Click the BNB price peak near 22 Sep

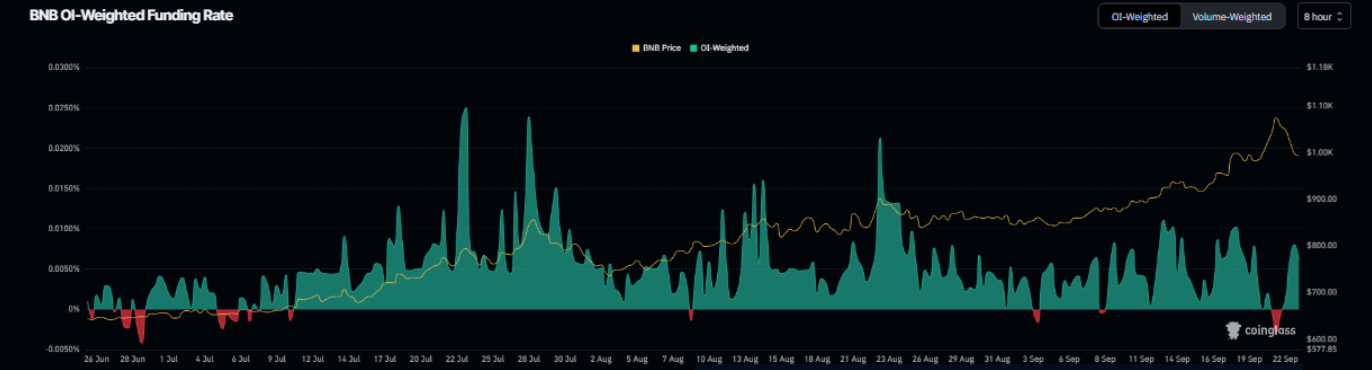coord(1276,119)
